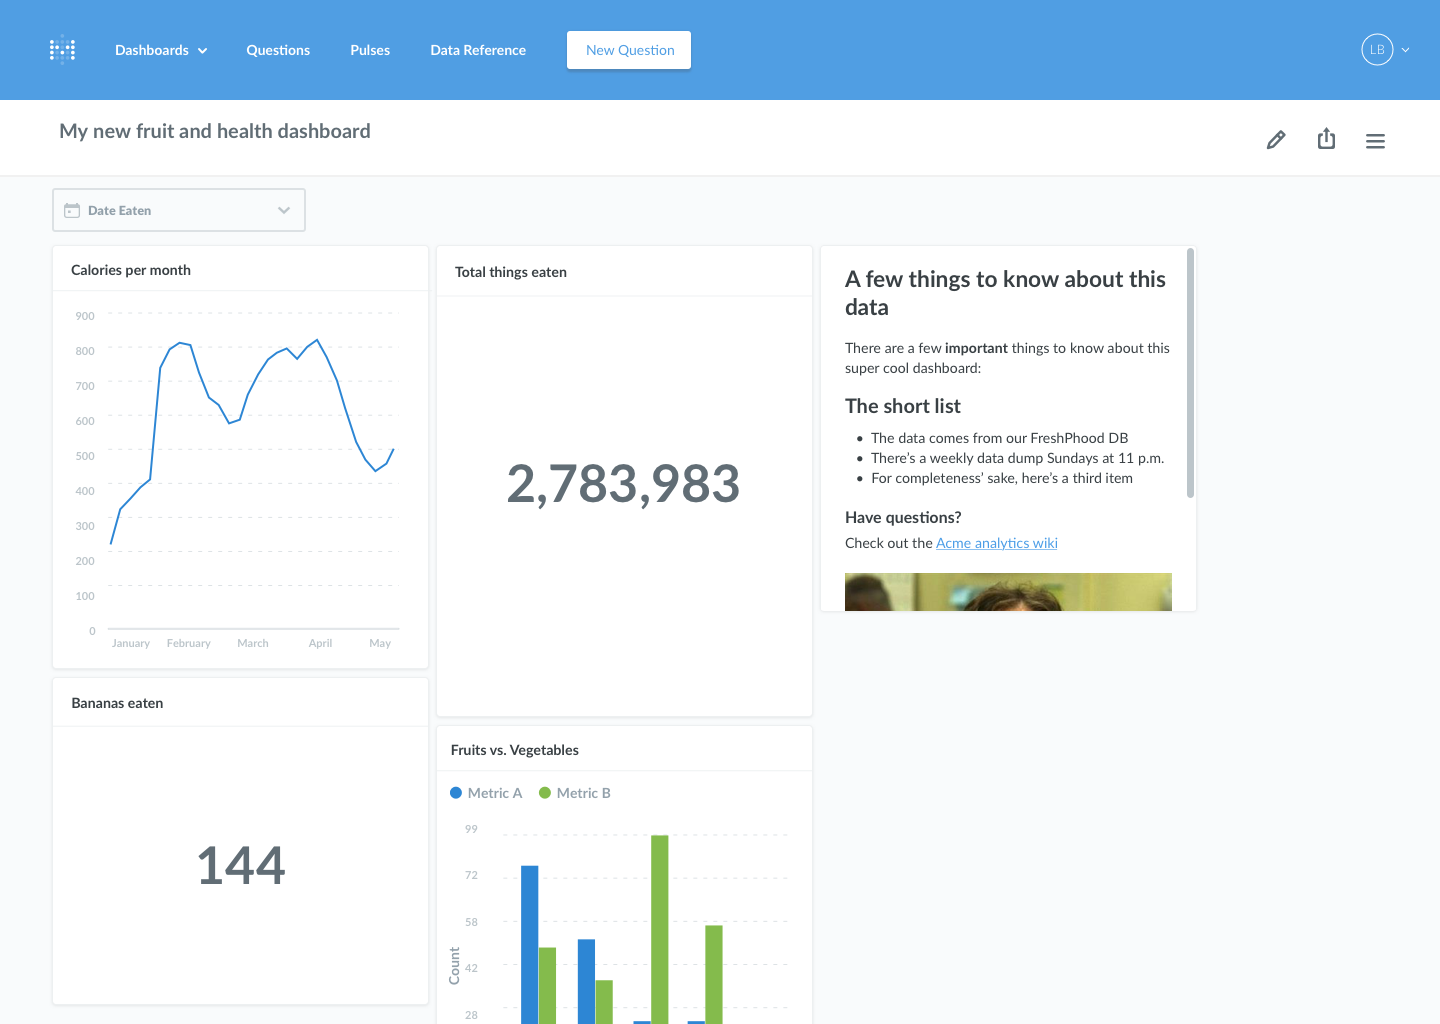Toggle Metric A visibility in Fruits vs. Vegetables
This screenshot has height=1024, width=1440.
(x=486, y=792)
